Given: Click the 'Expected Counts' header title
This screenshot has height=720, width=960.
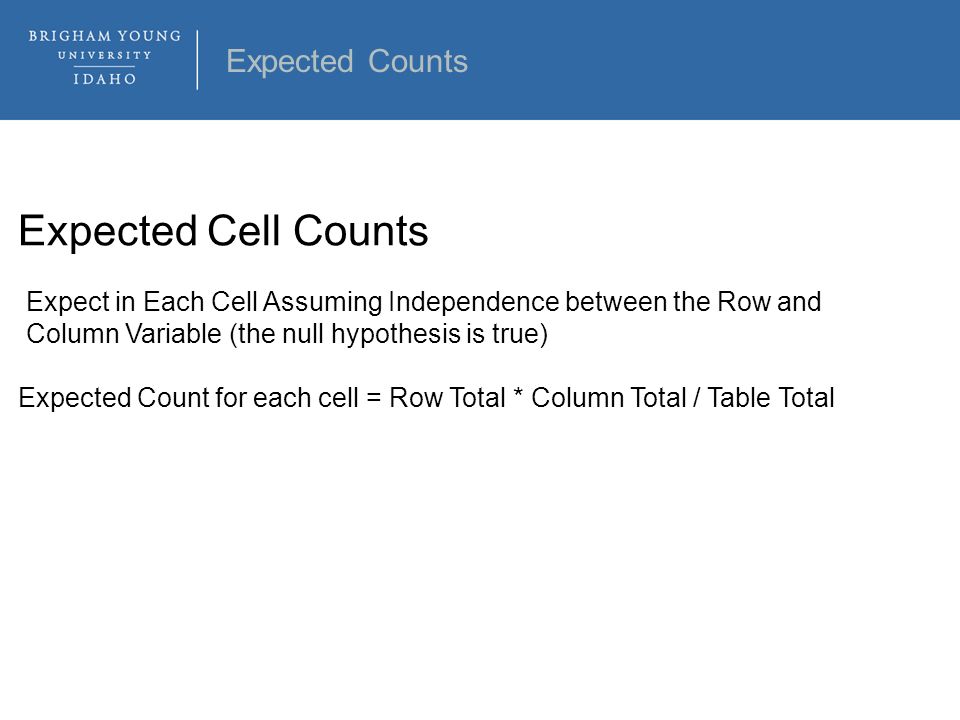Looking at the screenshot, I should tap(347, 61).
